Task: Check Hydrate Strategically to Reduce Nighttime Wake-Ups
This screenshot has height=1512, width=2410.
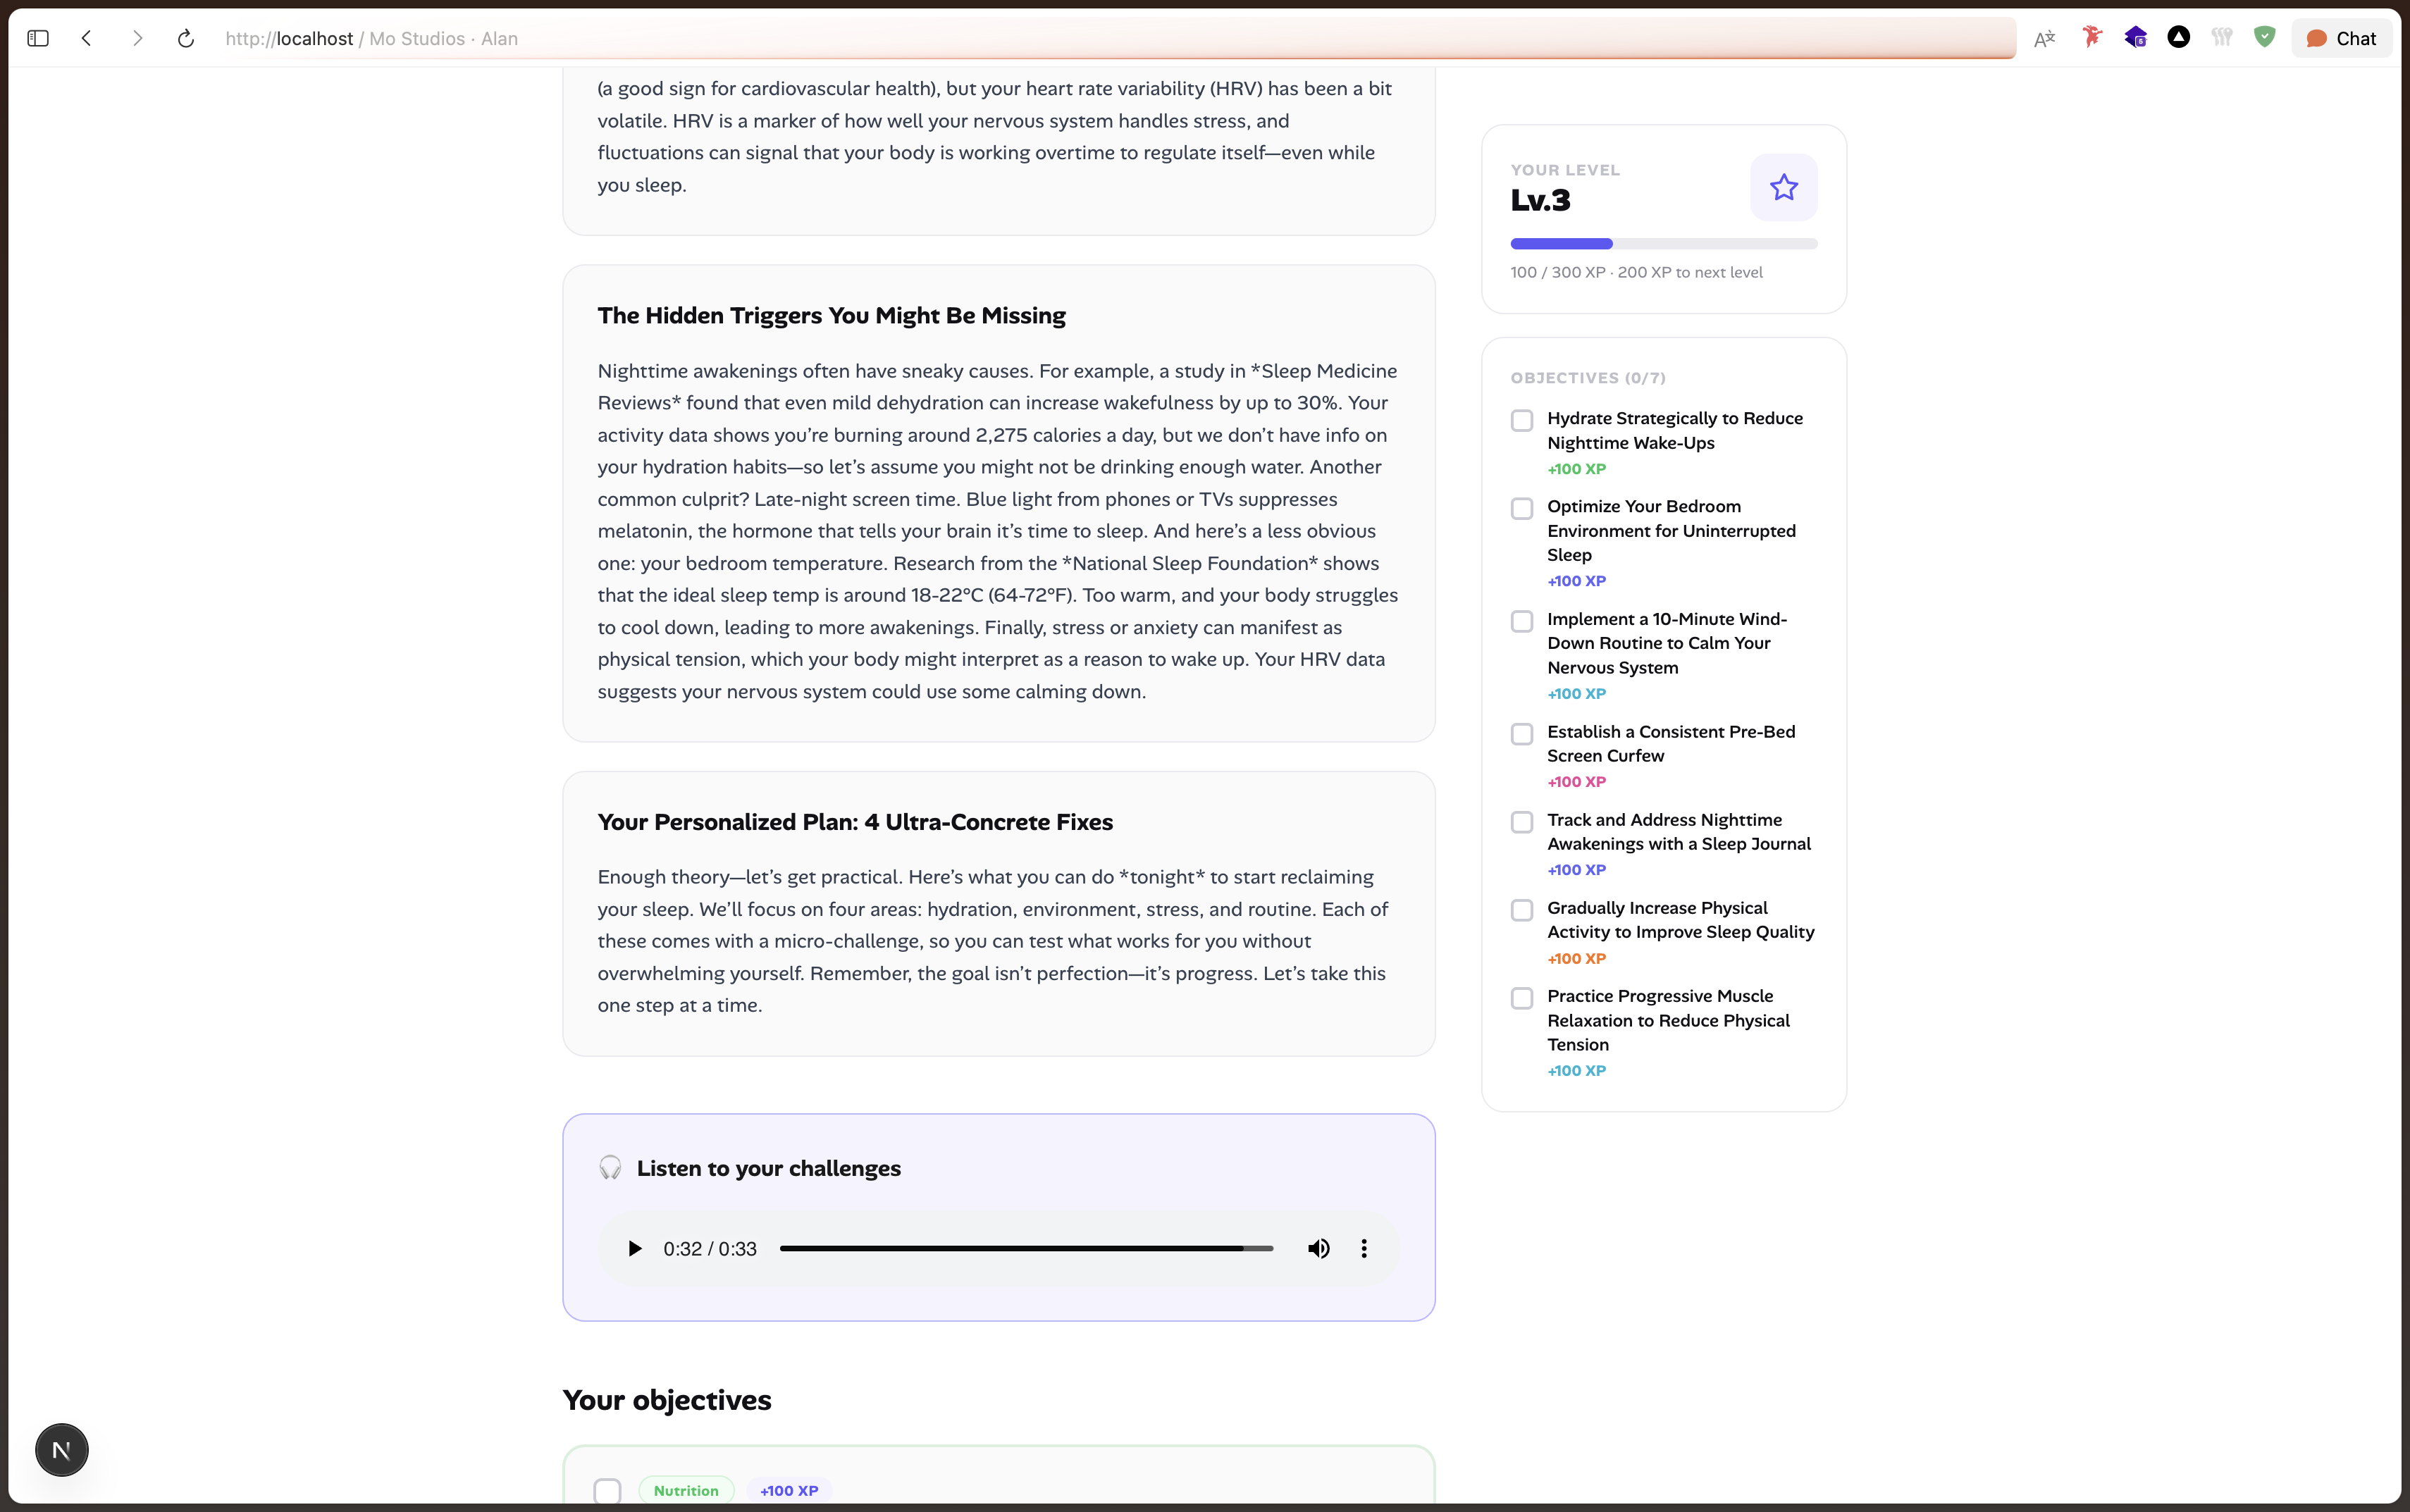Action: point(1521,420)
